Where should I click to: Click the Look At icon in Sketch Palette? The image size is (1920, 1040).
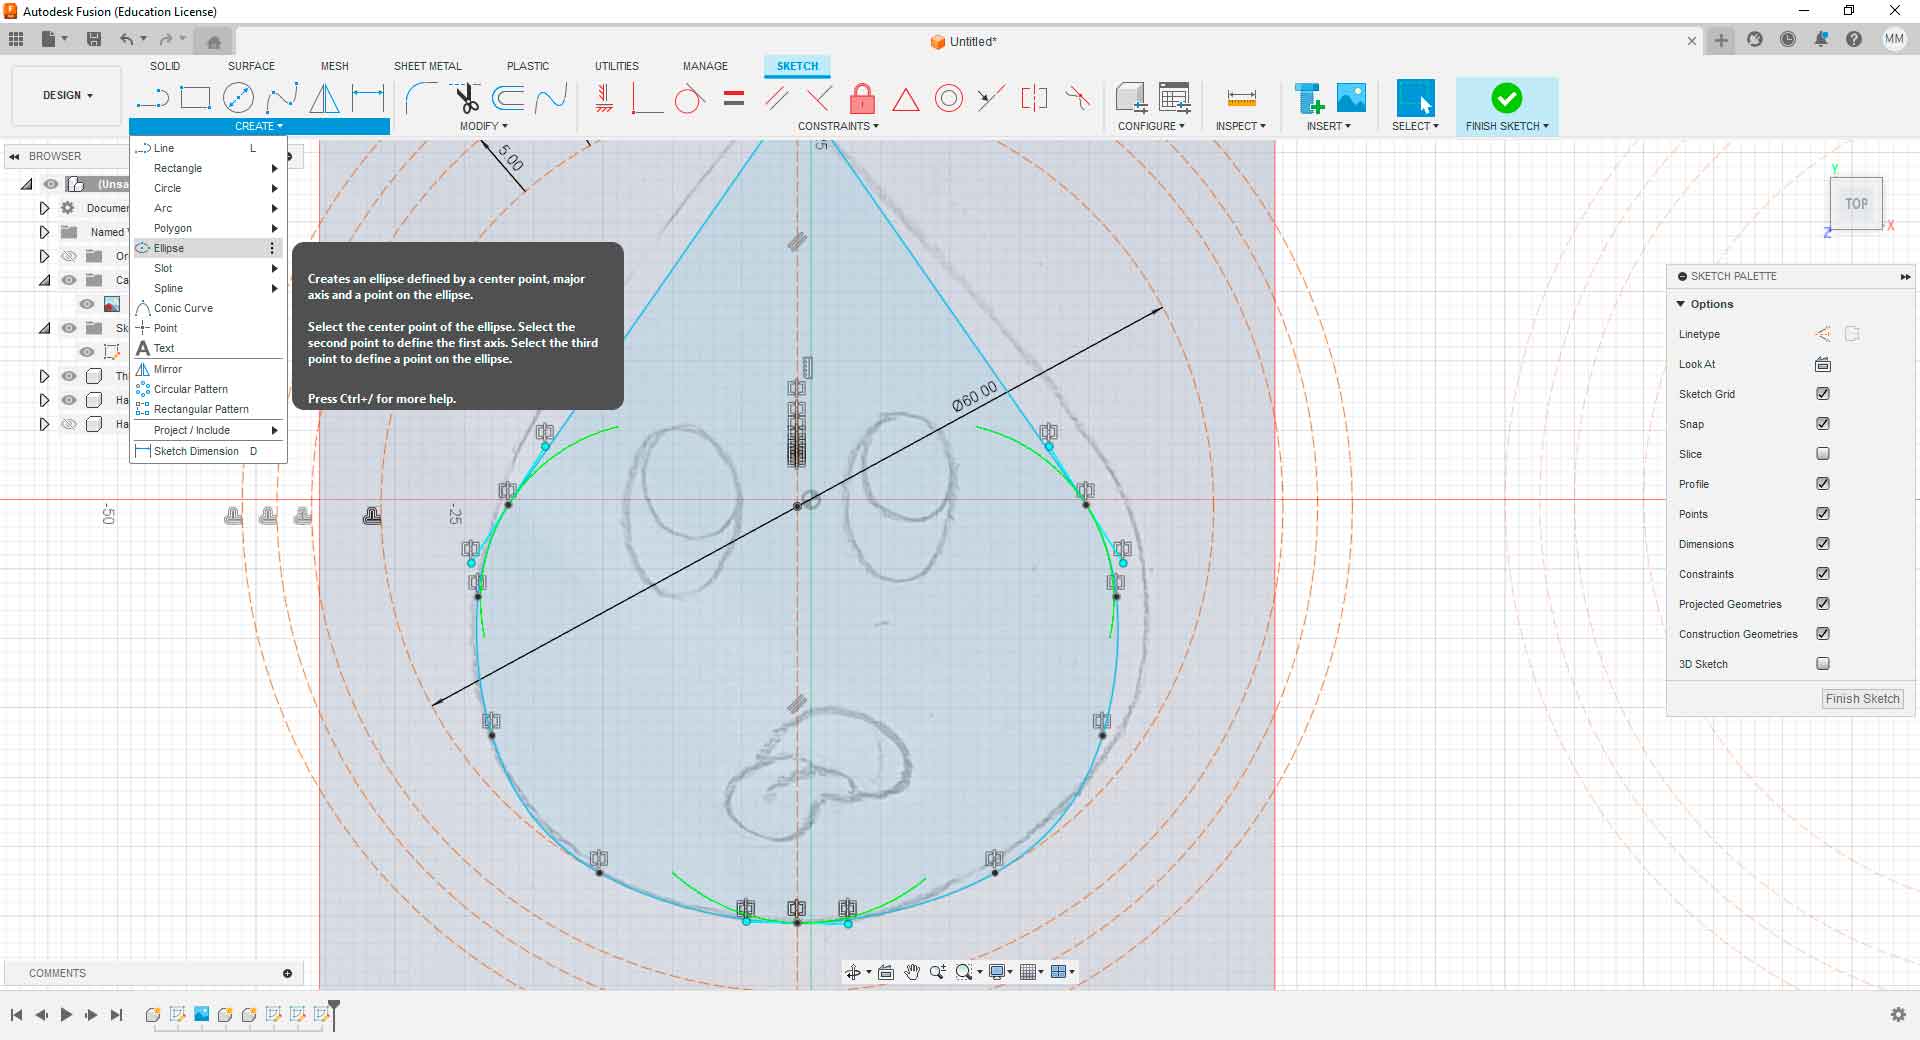(x=1823, y=364)
